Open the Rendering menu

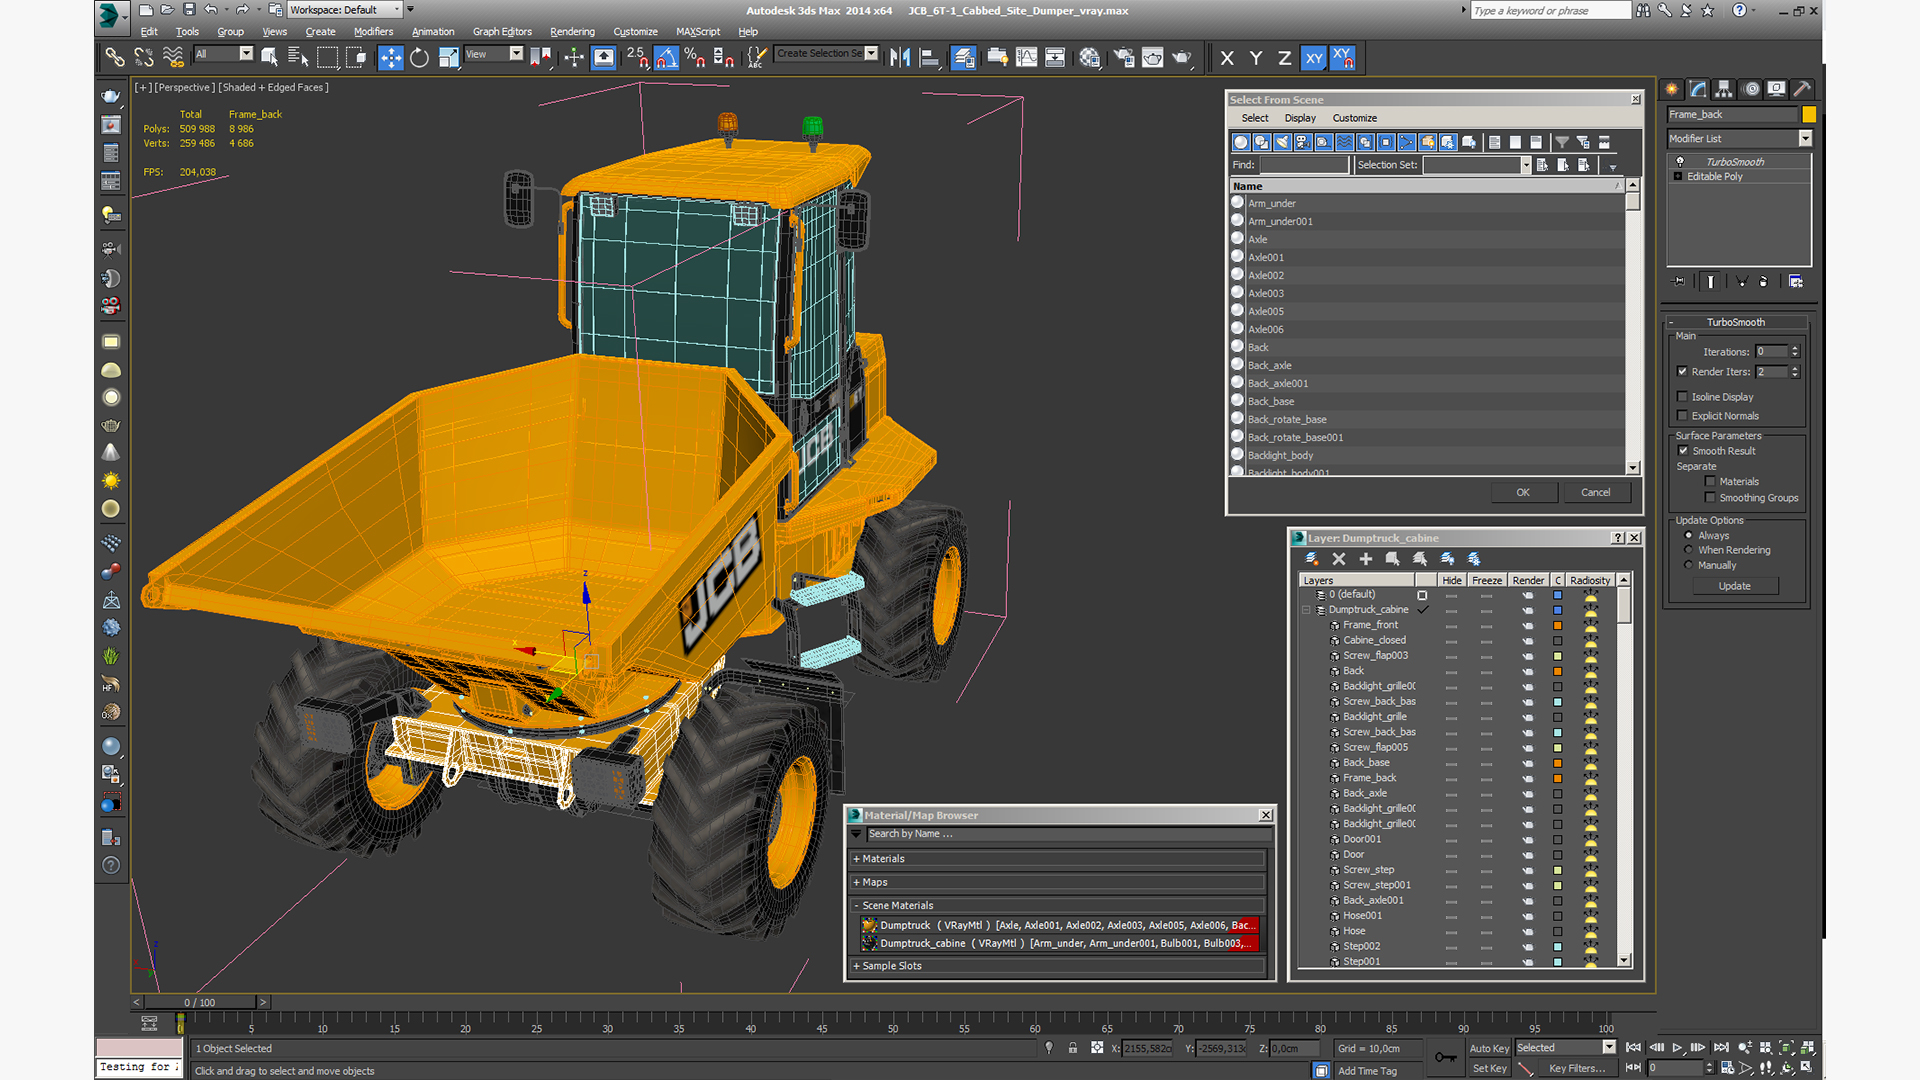[572, 32]
